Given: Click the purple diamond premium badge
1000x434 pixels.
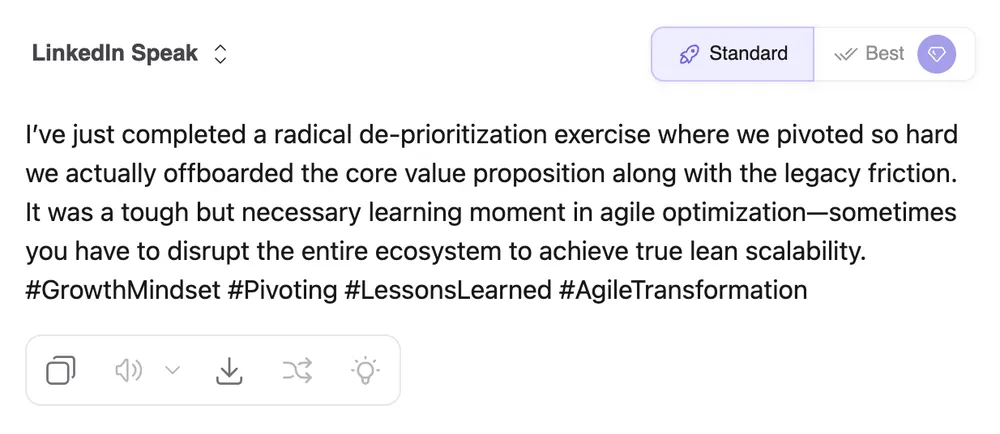Looking at the screenshot, I should pyautogui.click(x=937, y=54).
